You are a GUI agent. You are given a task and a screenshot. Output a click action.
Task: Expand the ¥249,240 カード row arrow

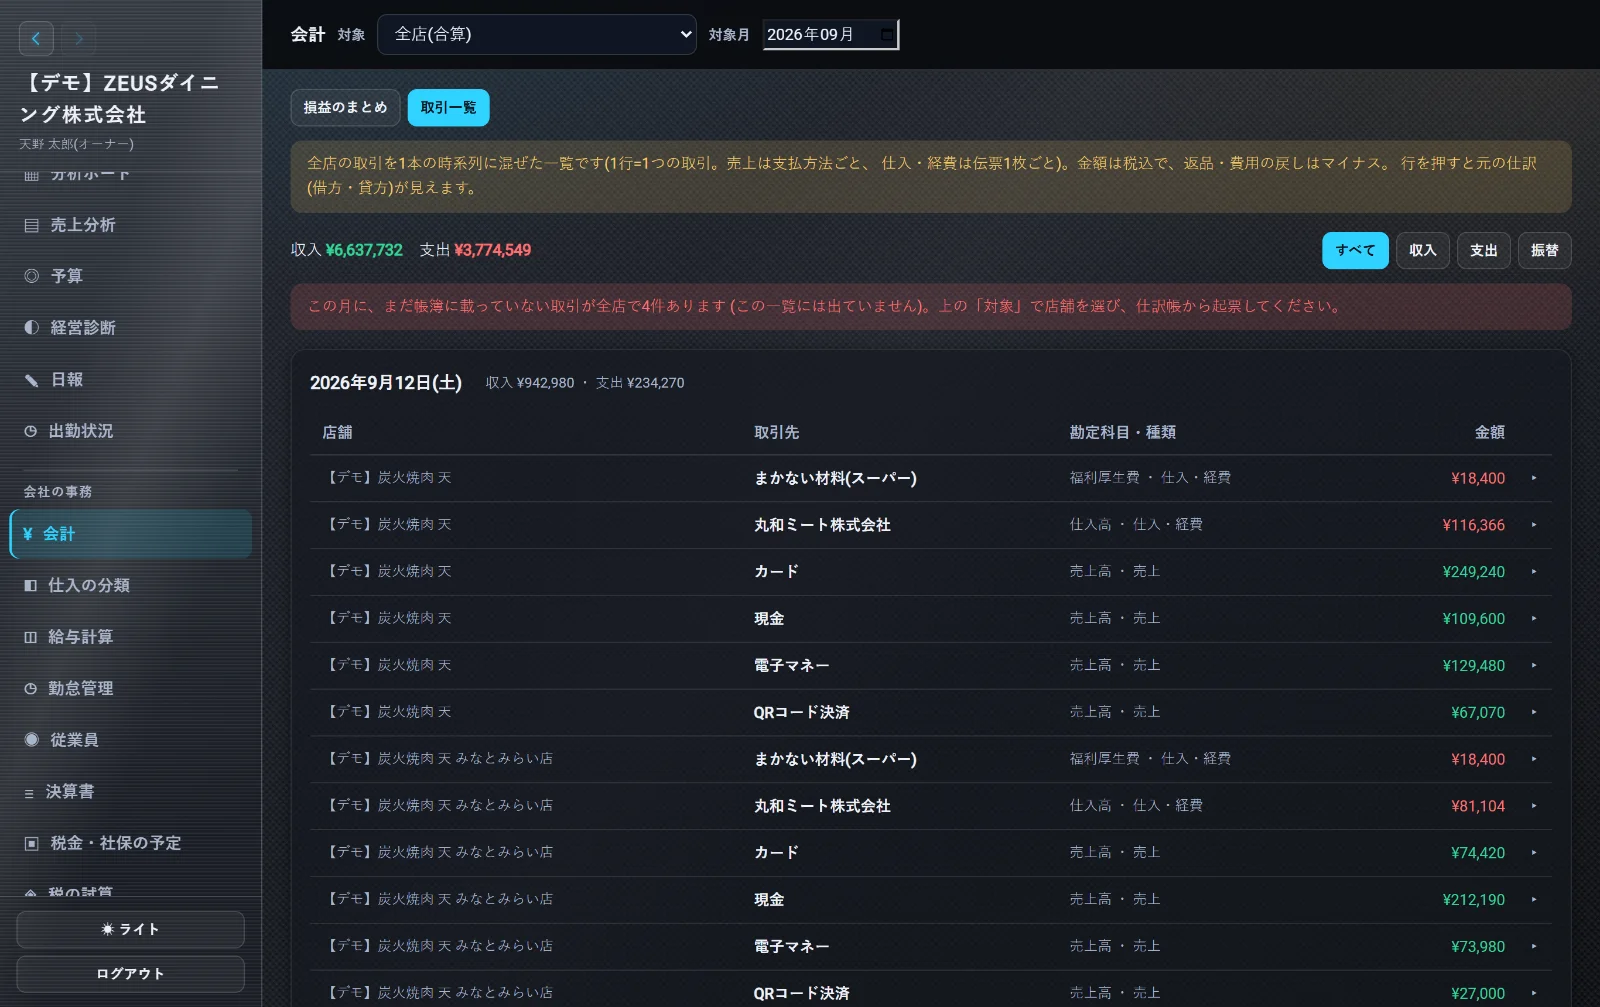tap(1533, 572)
